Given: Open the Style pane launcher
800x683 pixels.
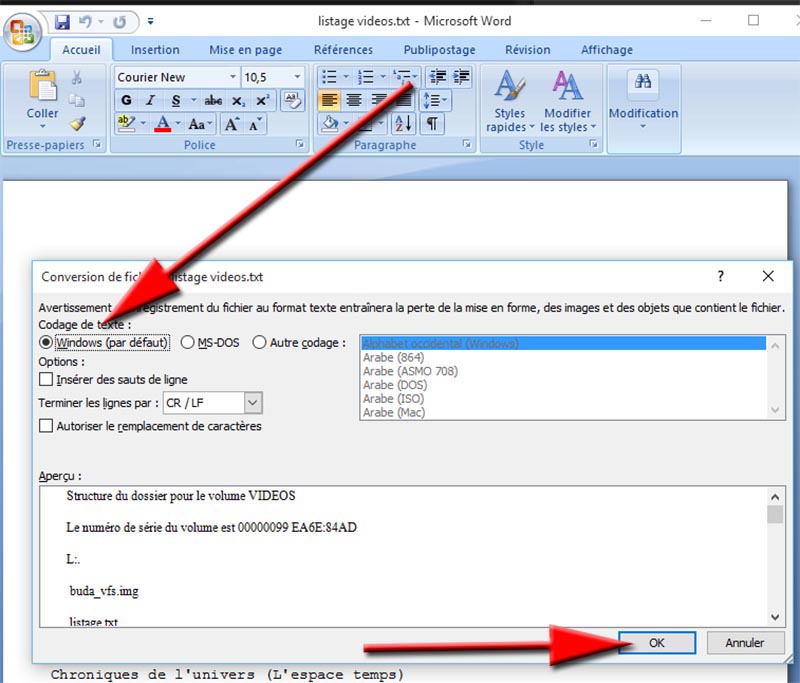Looking at the screenshot, I should [593, 144].
